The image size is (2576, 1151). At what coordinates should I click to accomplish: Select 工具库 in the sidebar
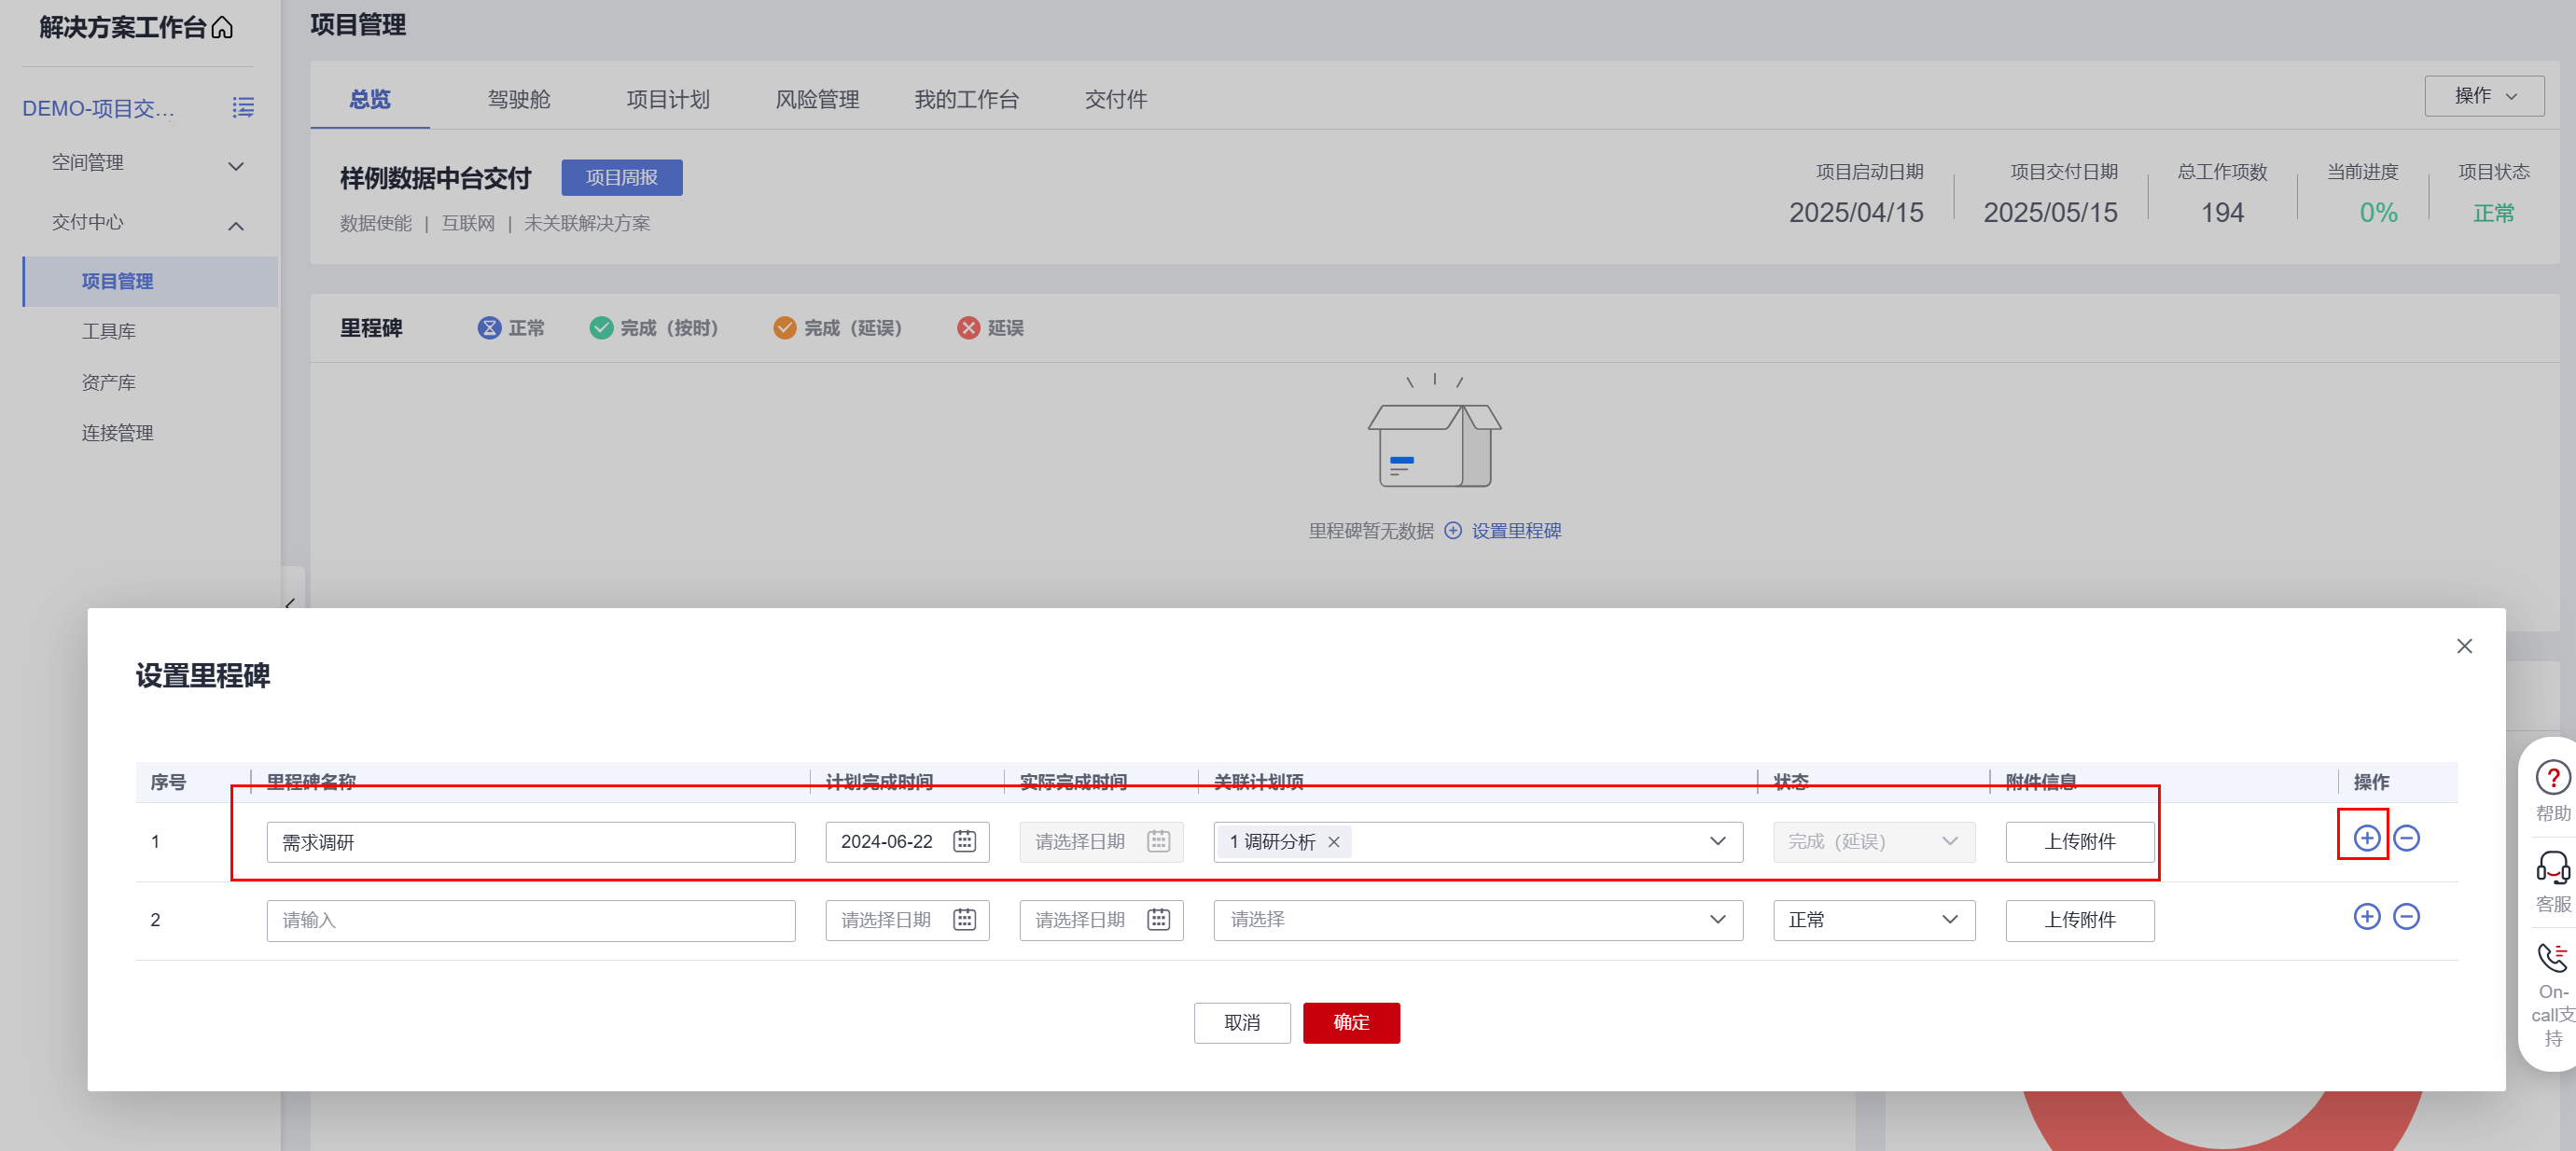(108, 331)
